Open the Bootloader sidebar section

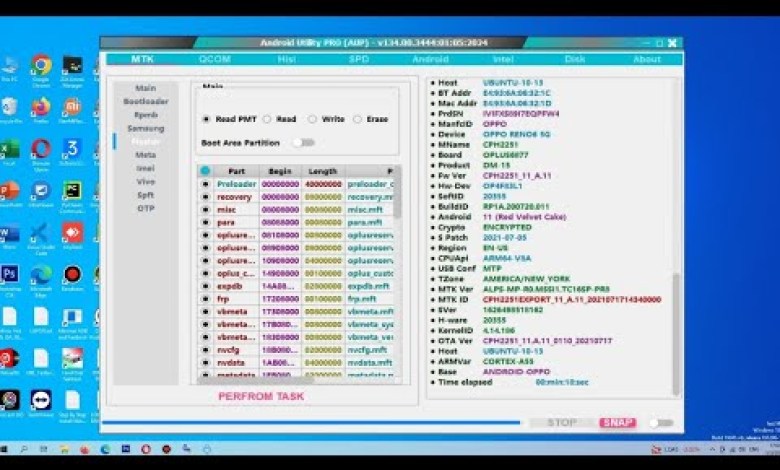(146, 101)
